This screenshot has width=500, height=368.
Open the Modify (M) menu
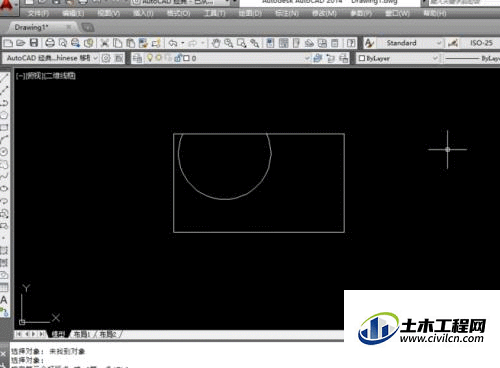point(325,14)
